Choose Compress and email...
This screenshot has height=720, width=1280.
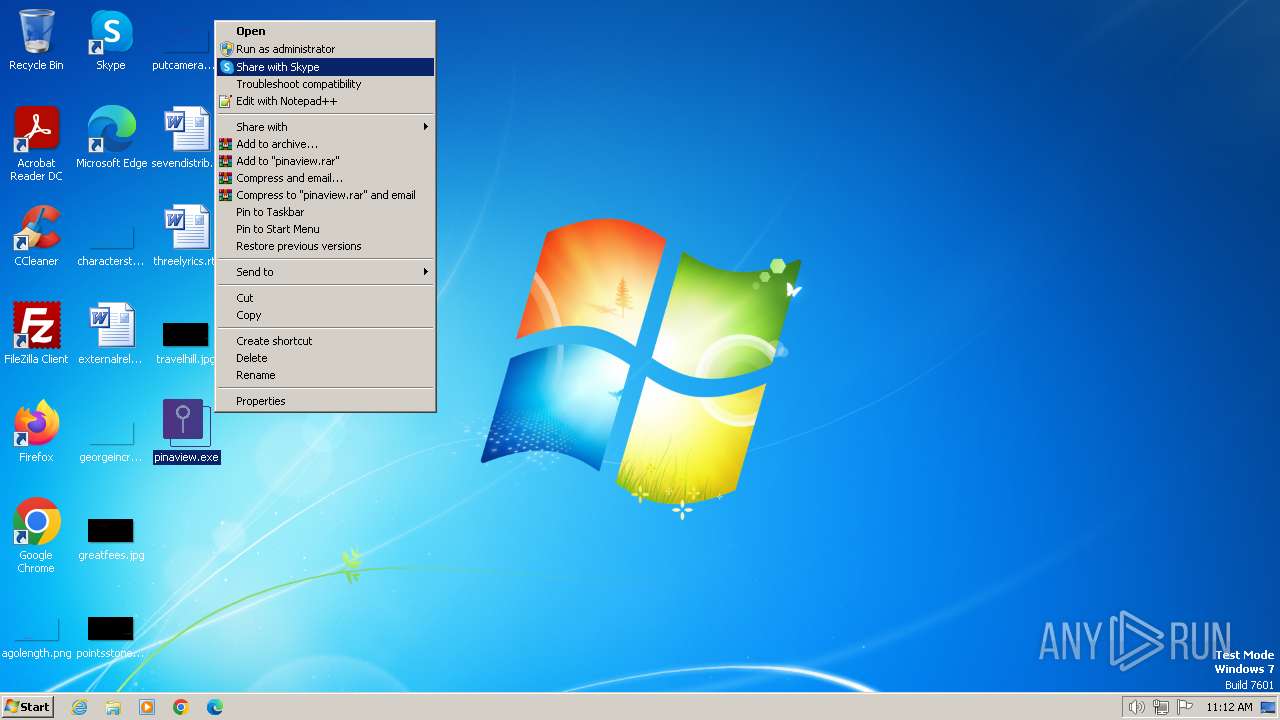pyautogui.click(x=326, y=178)
